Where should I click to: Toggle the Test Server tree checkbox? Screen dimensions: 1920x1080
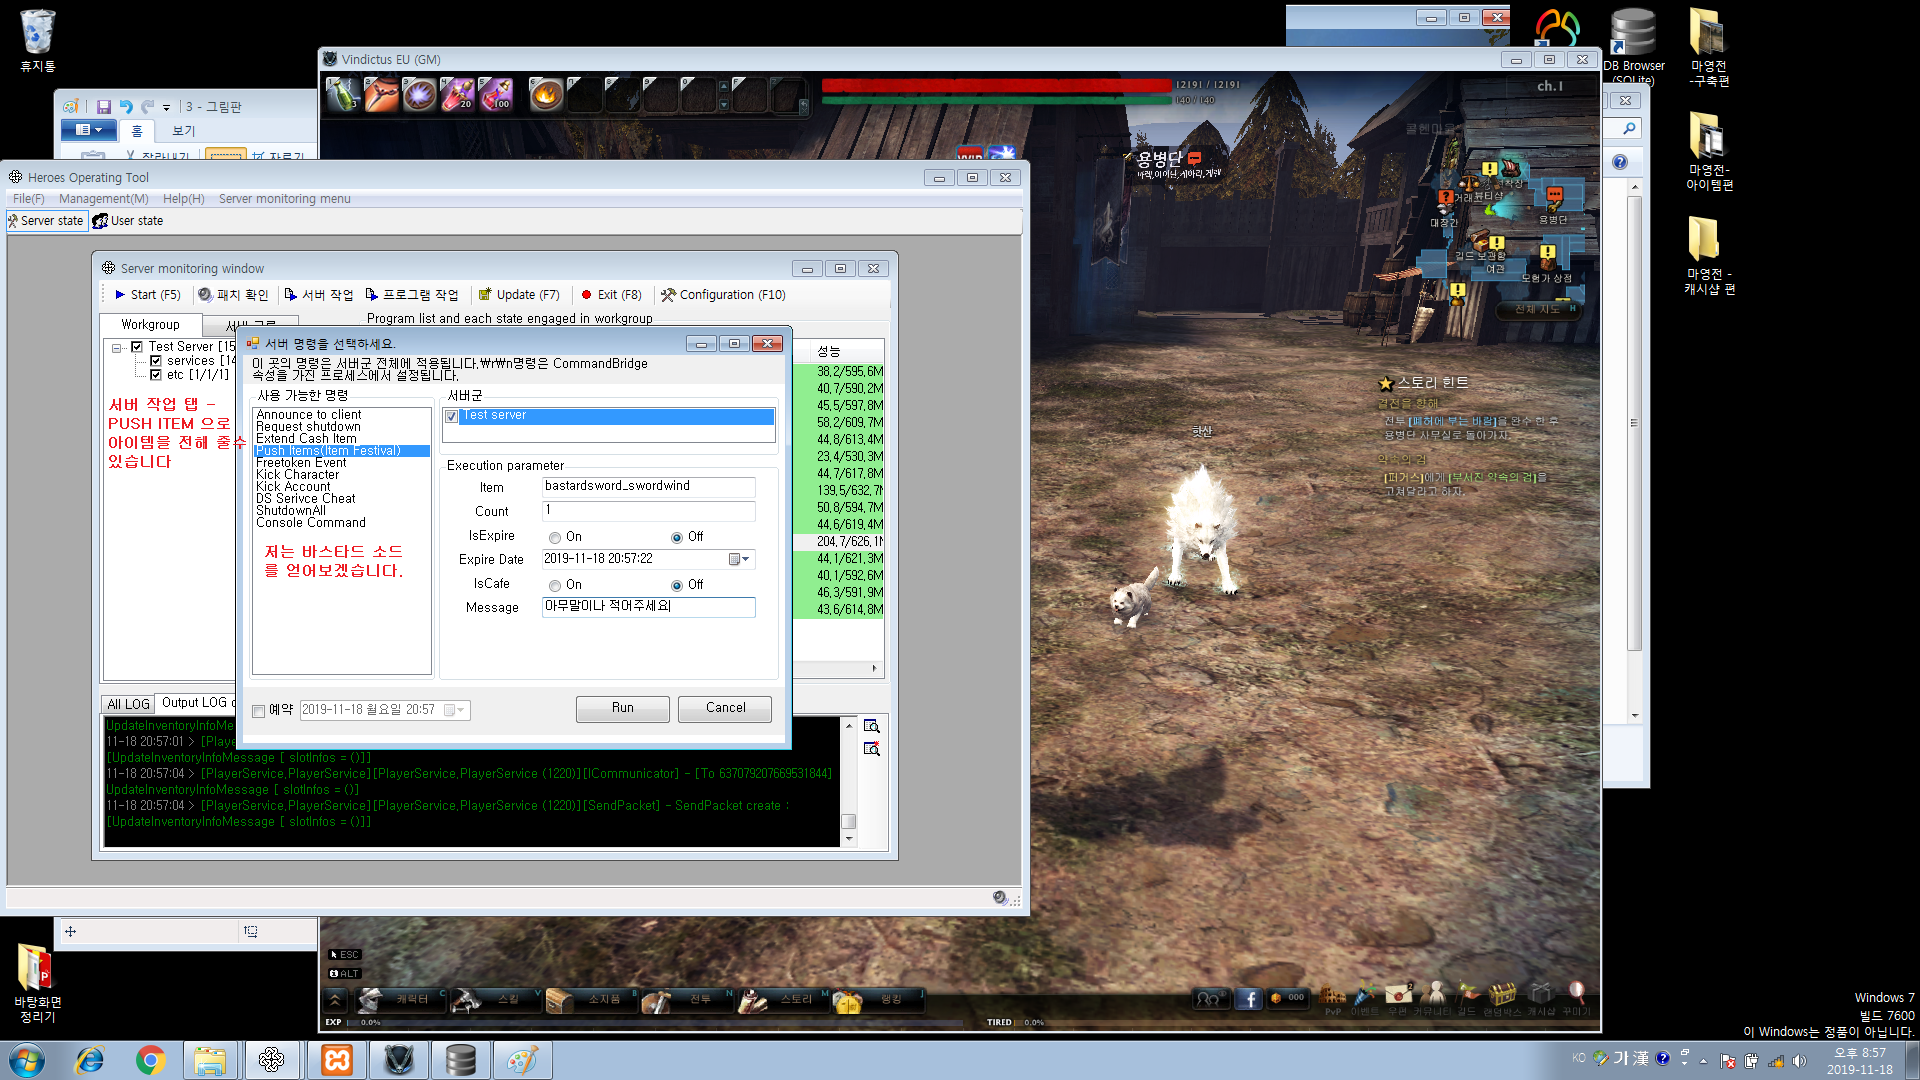coord(137,347)
